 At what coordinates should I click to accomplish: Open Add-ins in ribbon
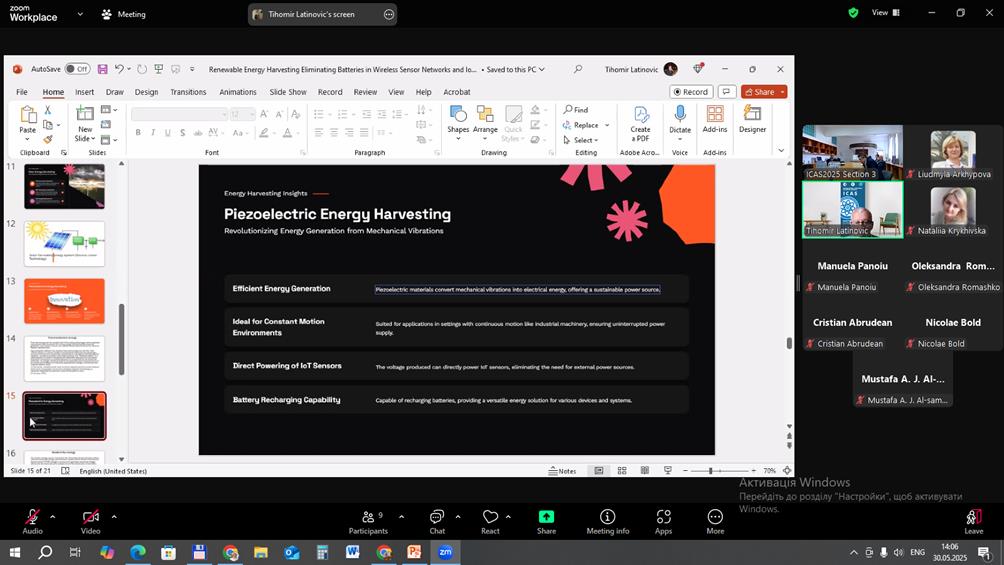pos(715,120)
